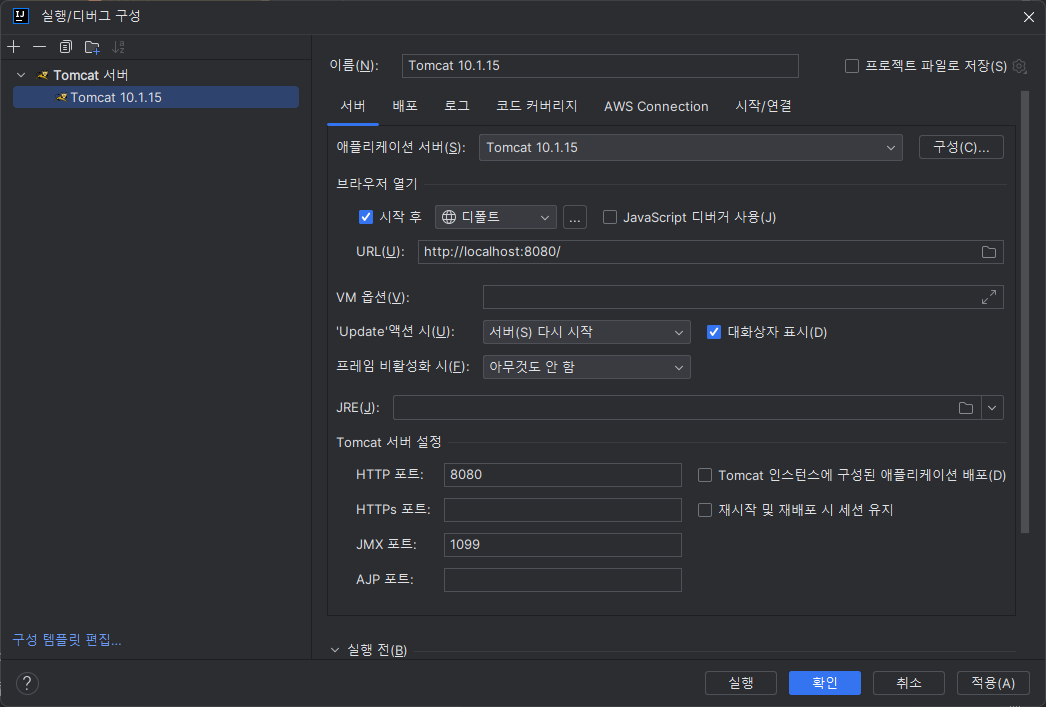Click the globe icon in browser selector
Viewport: 1046px width, 707px height.
449,217
